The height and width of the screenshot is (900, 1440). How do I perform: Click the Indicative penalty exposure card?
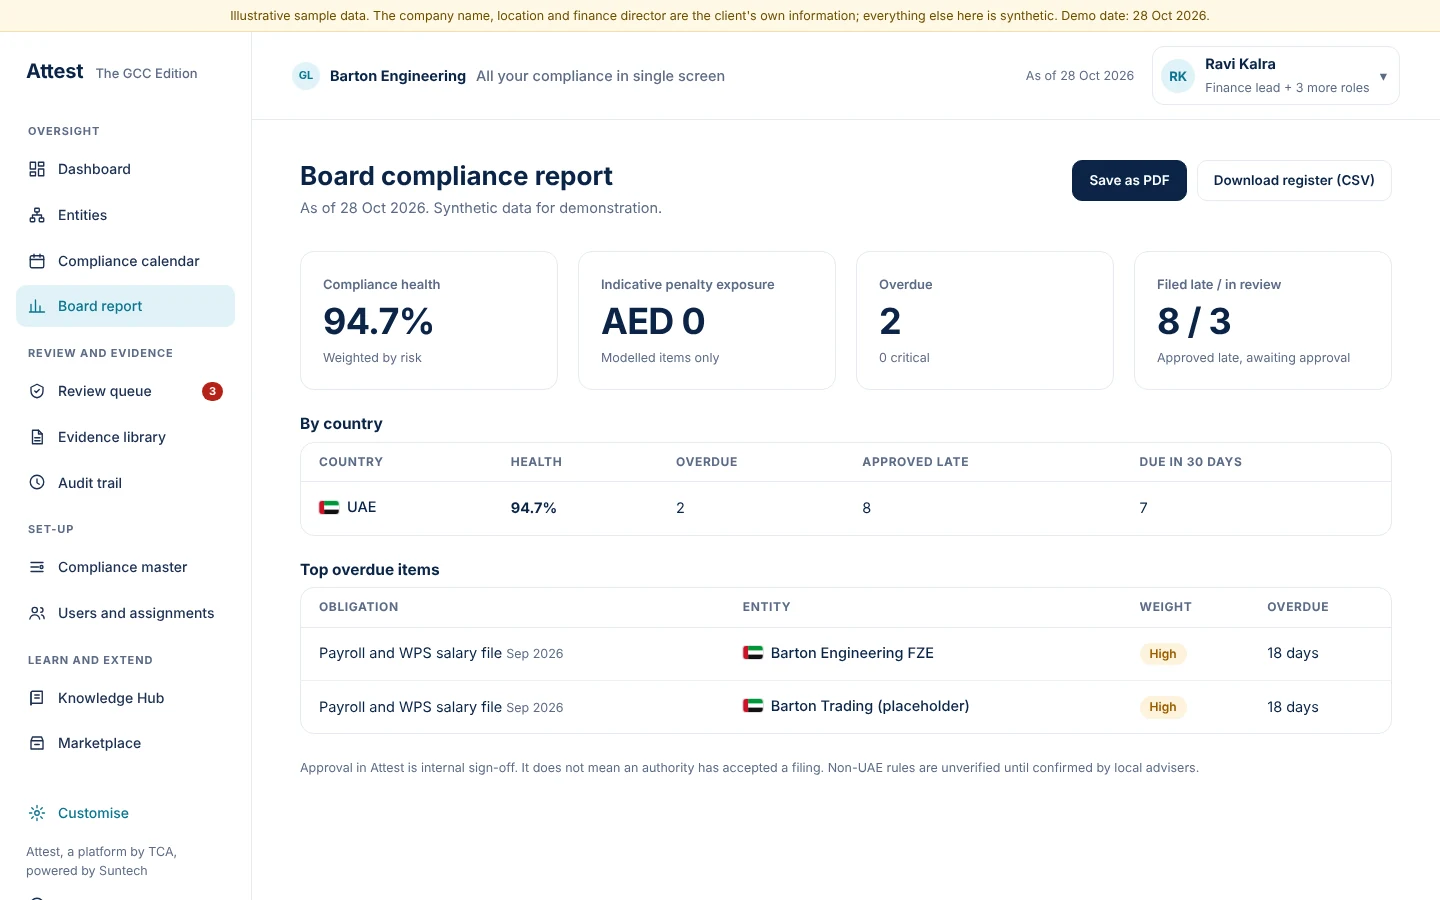coord(707,320)
